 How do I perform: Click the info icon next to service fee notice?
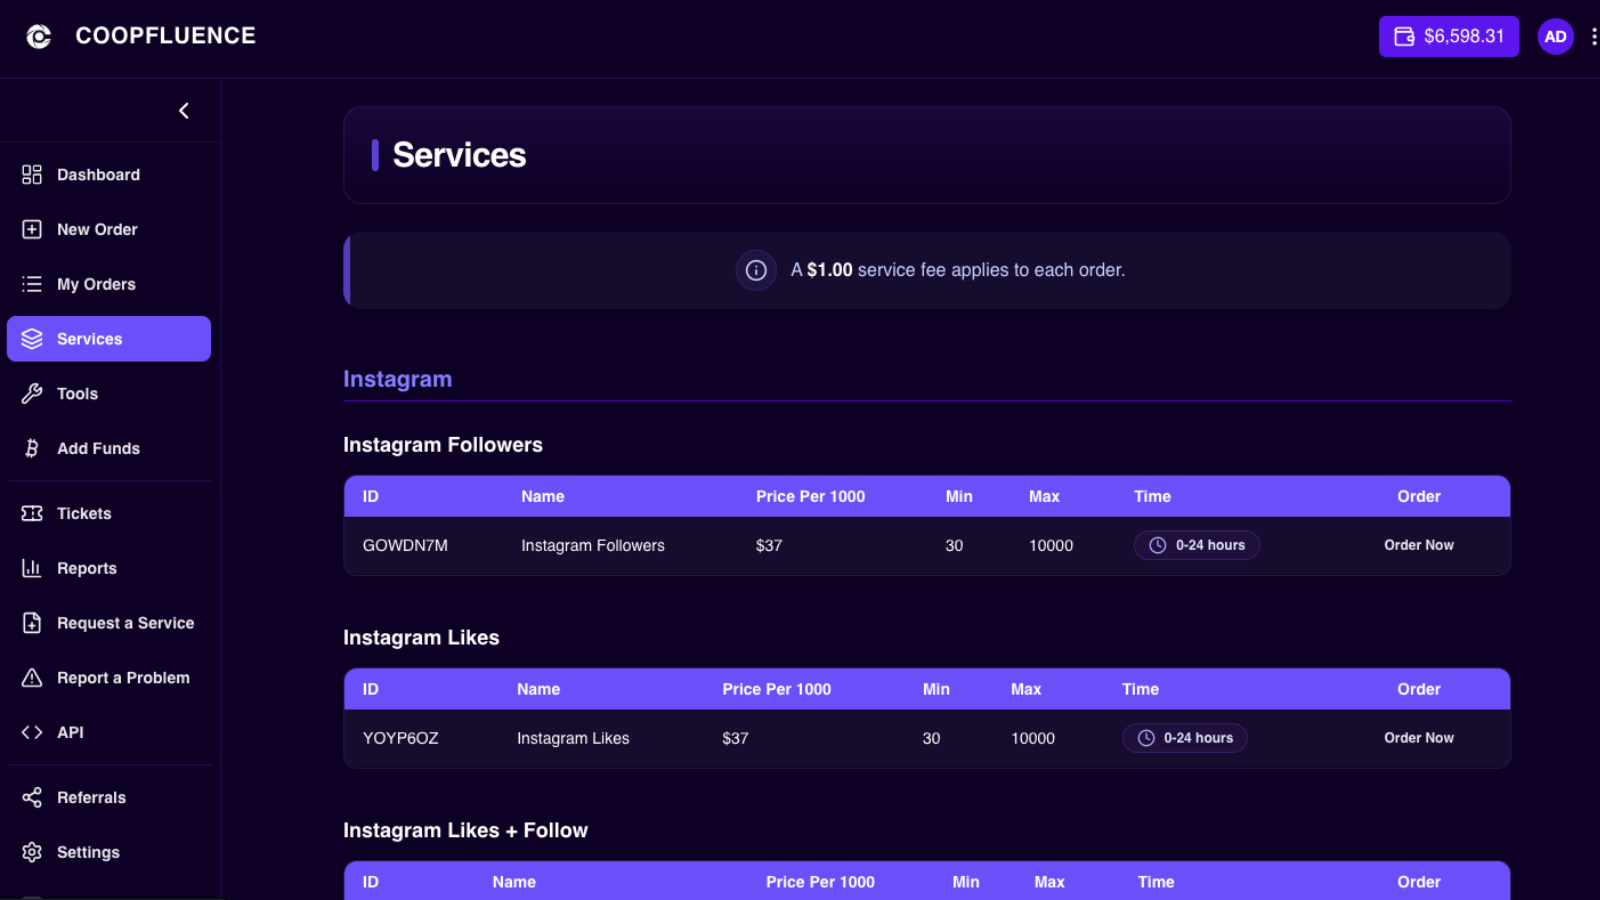756,270
